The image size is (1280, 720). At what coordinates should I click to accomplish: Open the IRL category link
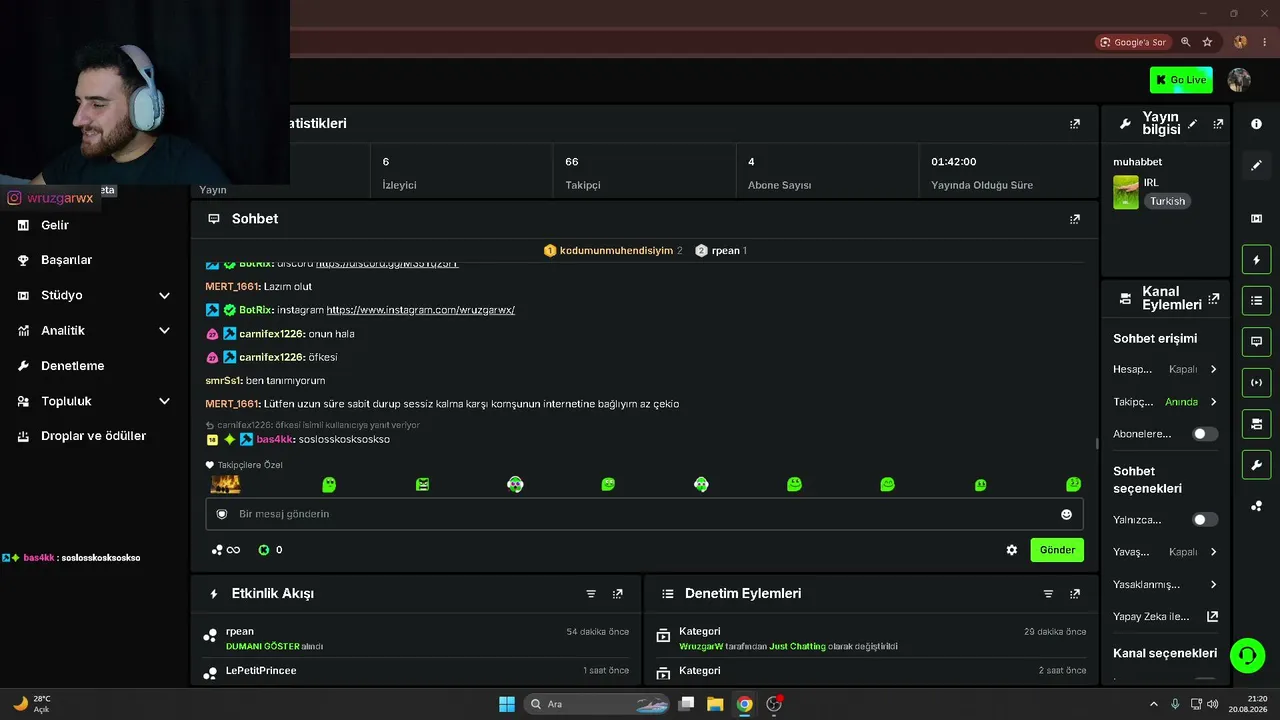[1151, 183]
